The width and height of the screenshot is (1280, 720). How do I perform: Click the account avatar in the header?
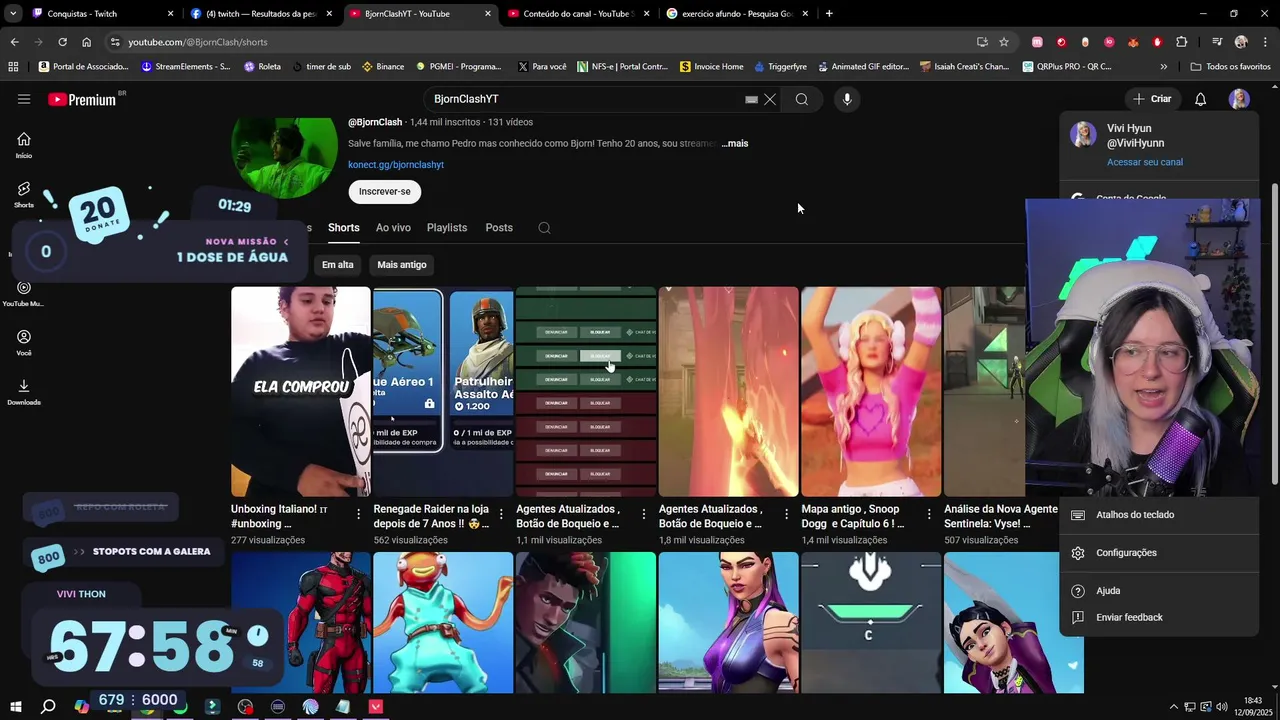(1239, 99)
